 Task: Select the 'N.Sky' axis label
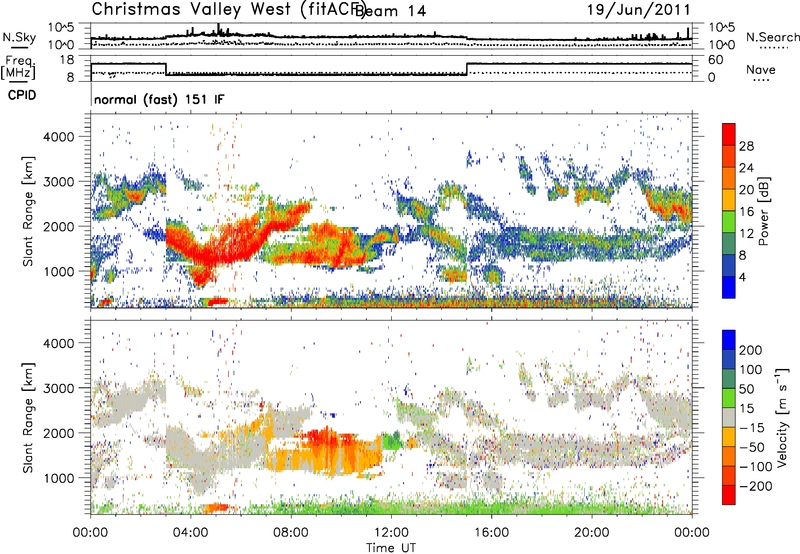pos(19,37)
